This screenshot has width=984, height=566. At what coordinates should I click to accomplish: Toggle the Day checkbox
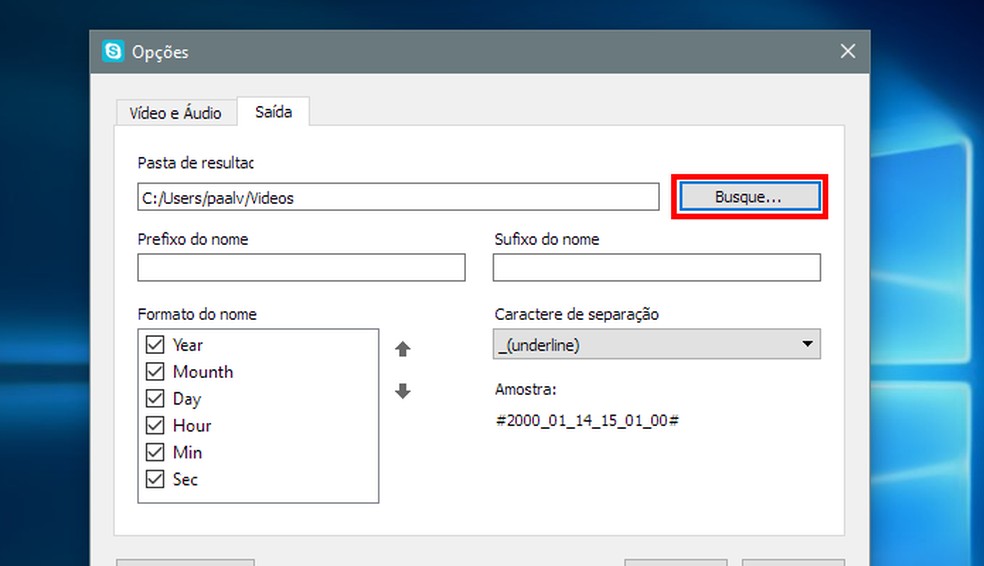point(155,398)
